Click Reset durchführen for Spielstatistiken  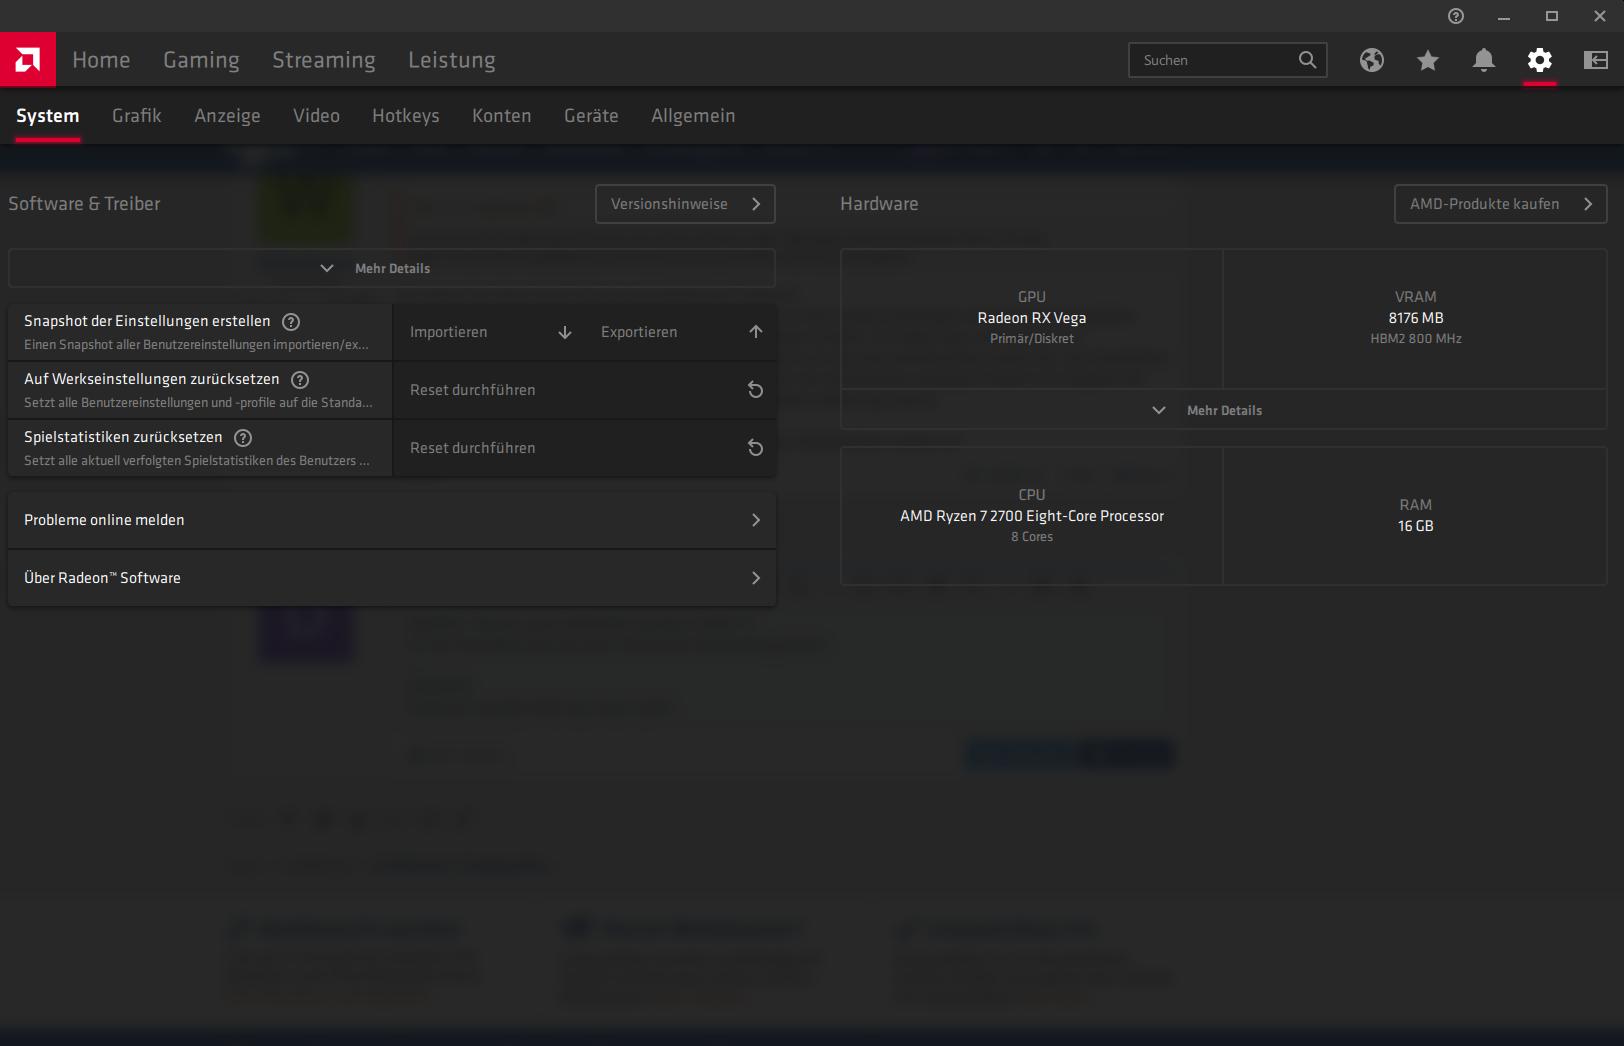pos(585,448)
